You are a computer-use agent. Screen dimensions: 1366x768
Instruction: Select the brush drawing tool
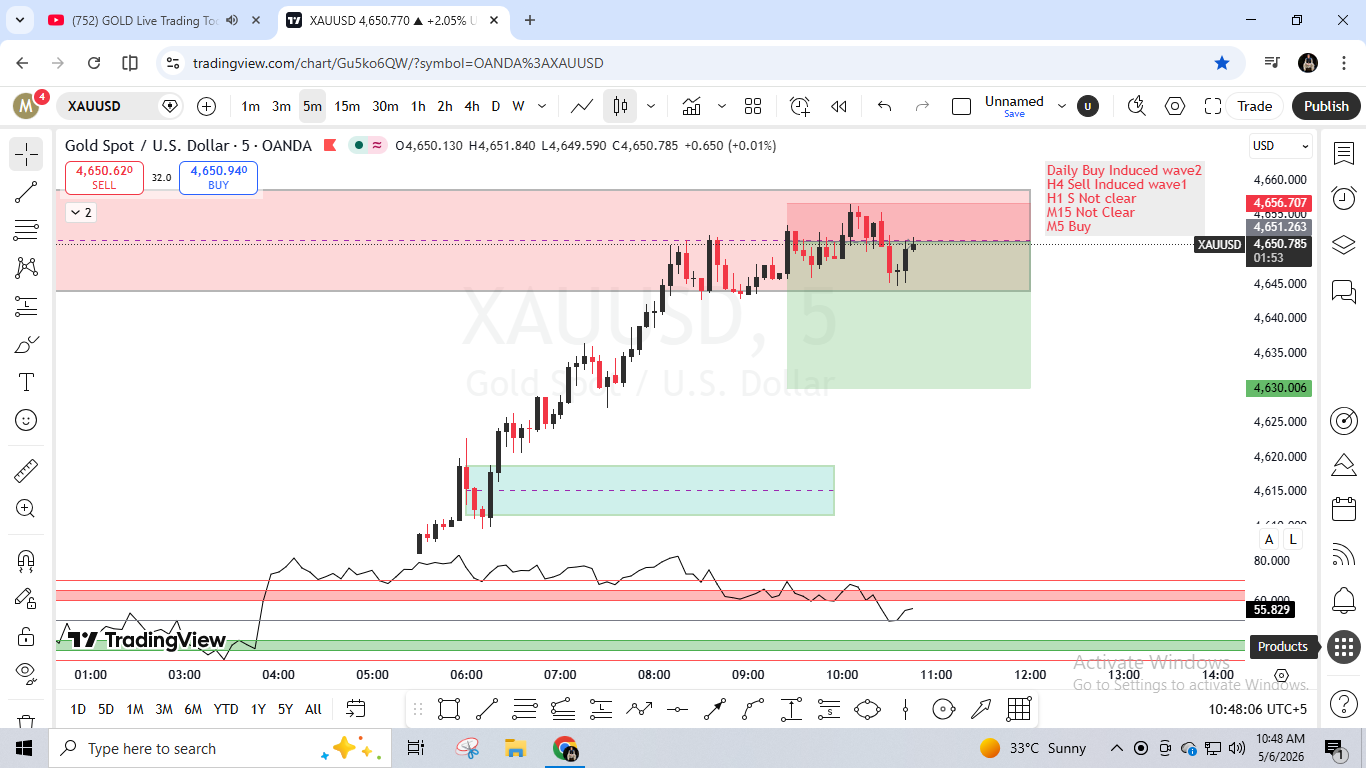click(26, 345)
